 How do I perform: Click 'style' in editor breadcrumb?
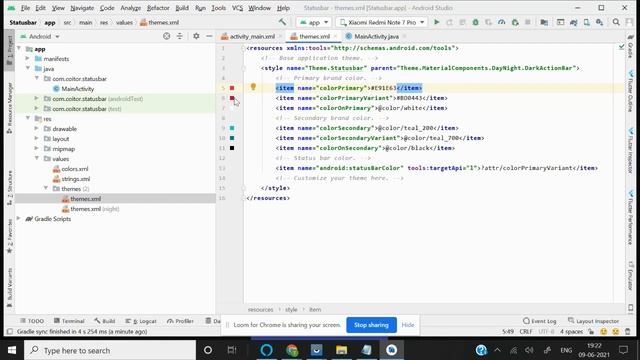(291, 309)
